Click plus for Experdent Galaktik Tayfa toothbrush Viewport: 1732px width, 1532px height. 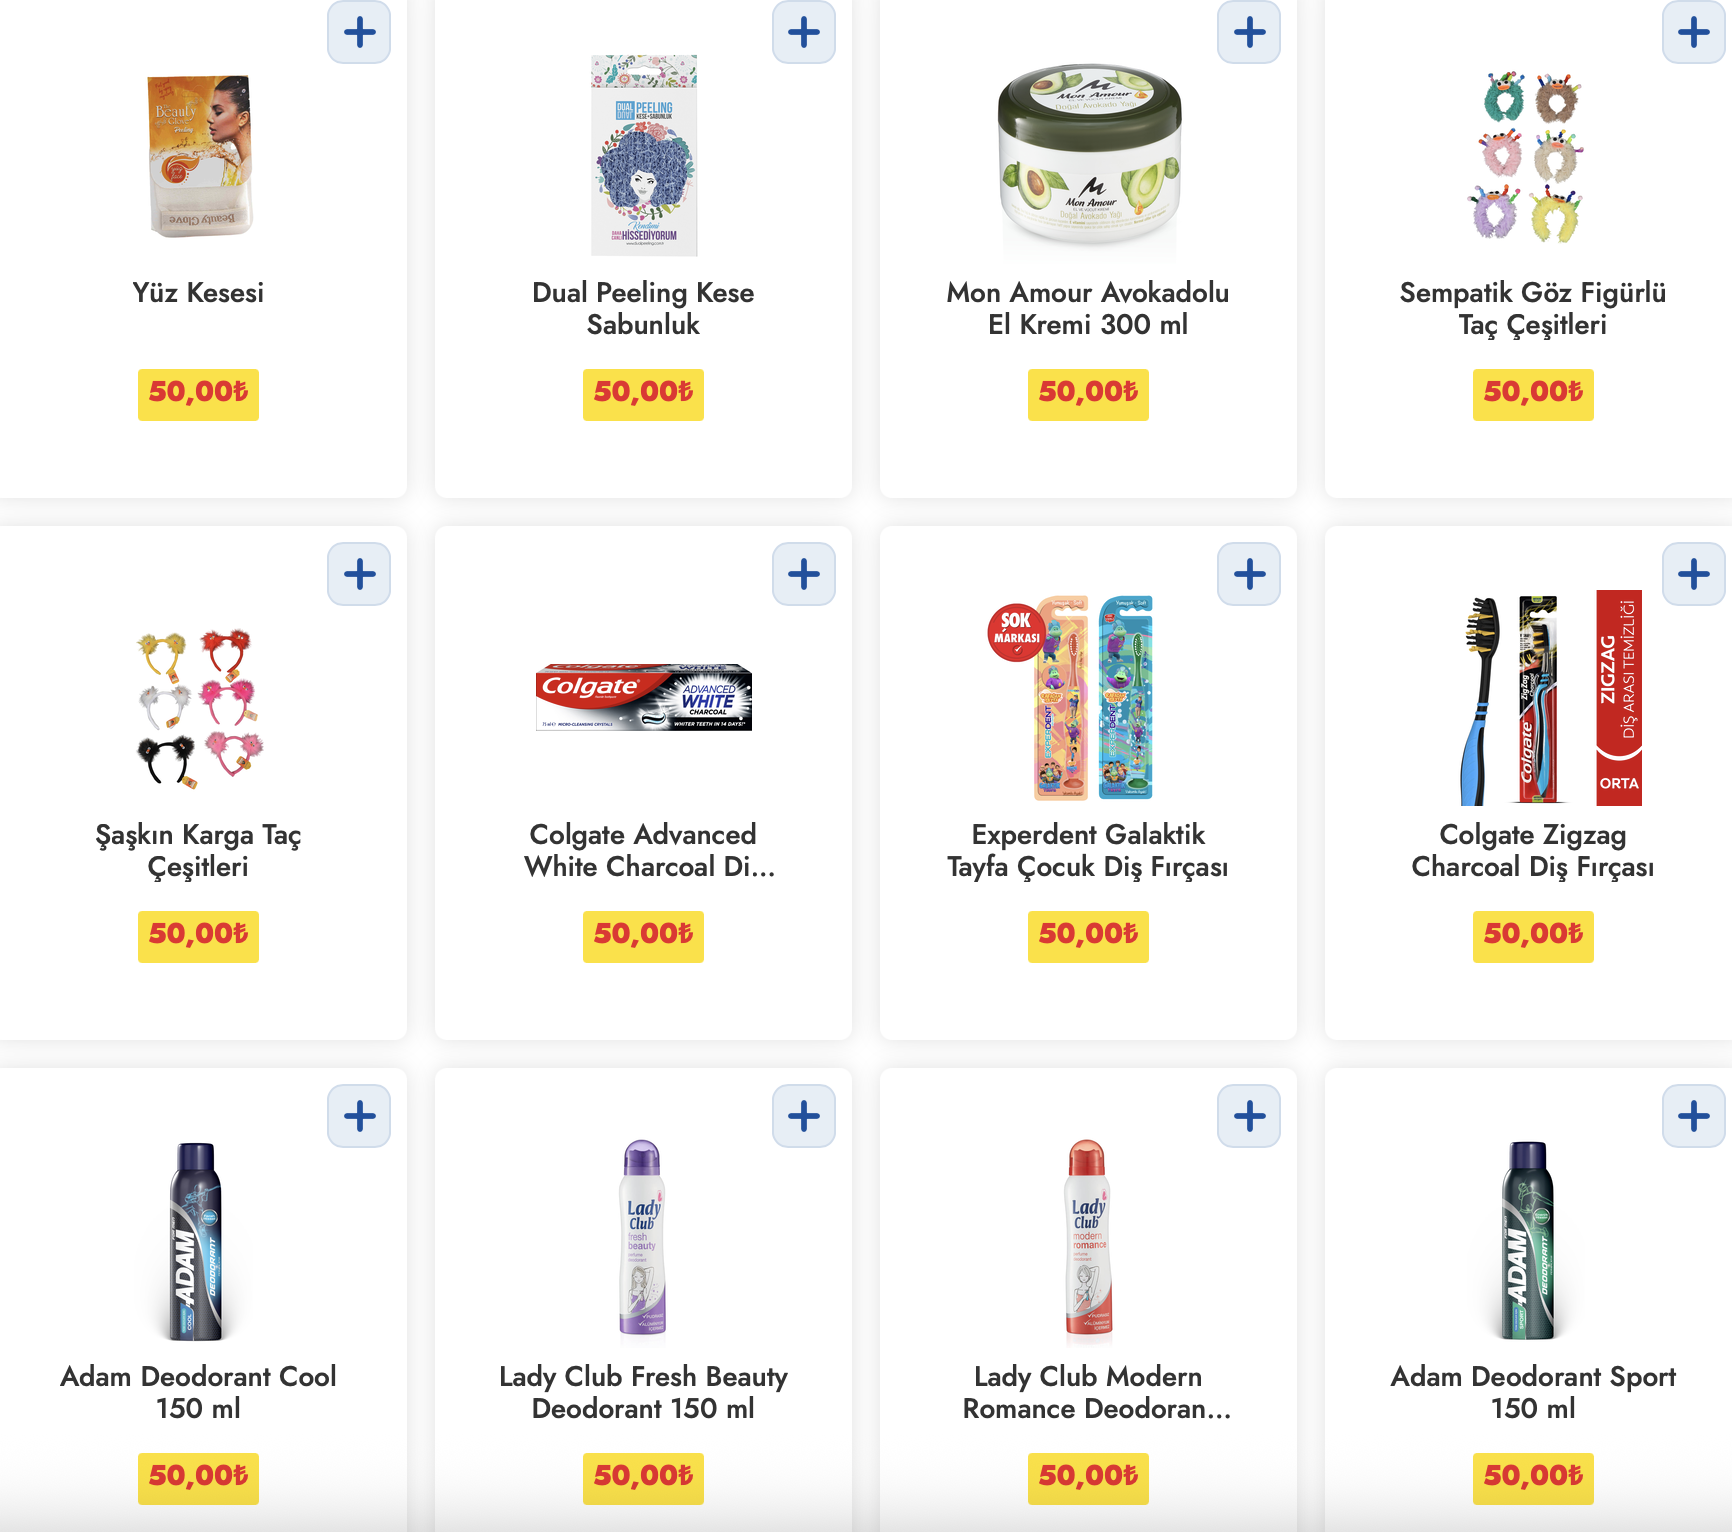[x=1249, y=574]
